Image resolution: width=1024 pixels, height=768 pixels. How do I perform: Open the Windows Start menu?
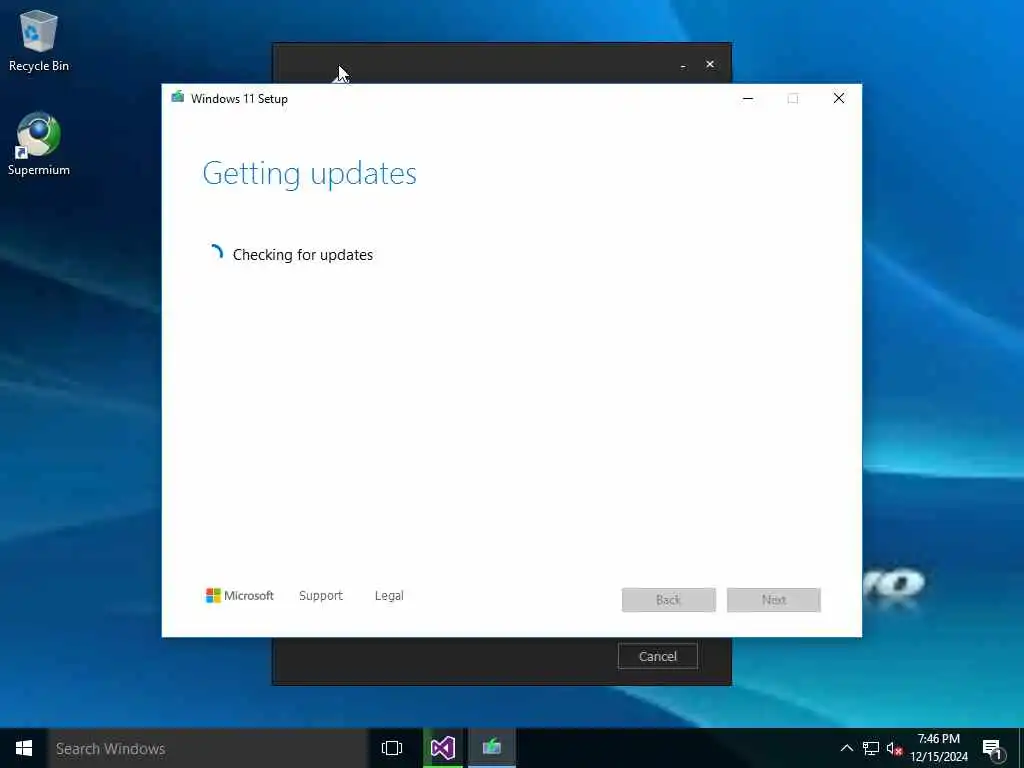tap(24, 748)
